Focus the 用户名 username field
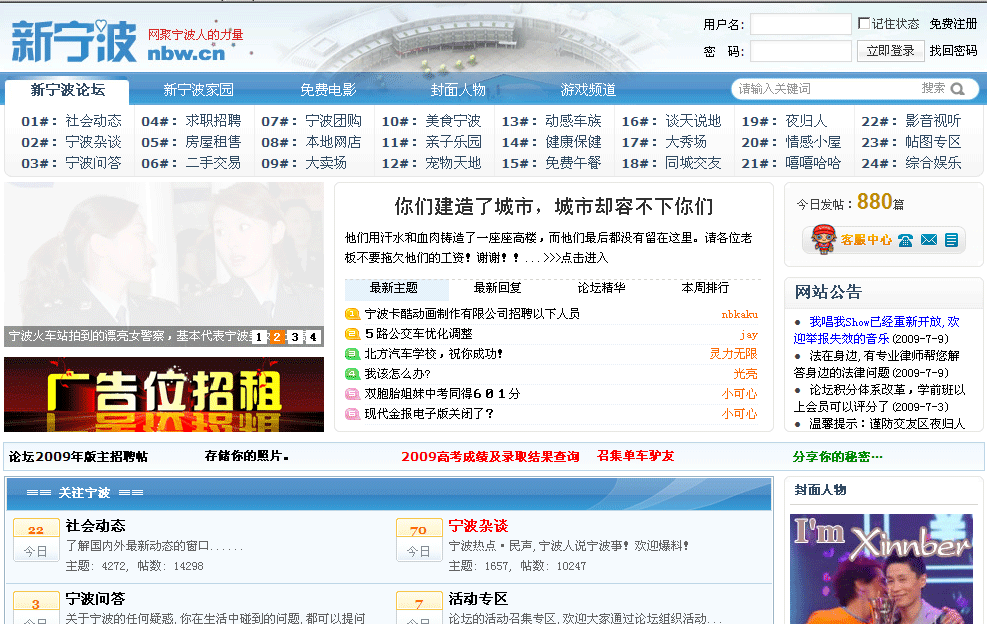Image resolution: width=987 pixels, height=624 pixels. click(x=801, y=25)
